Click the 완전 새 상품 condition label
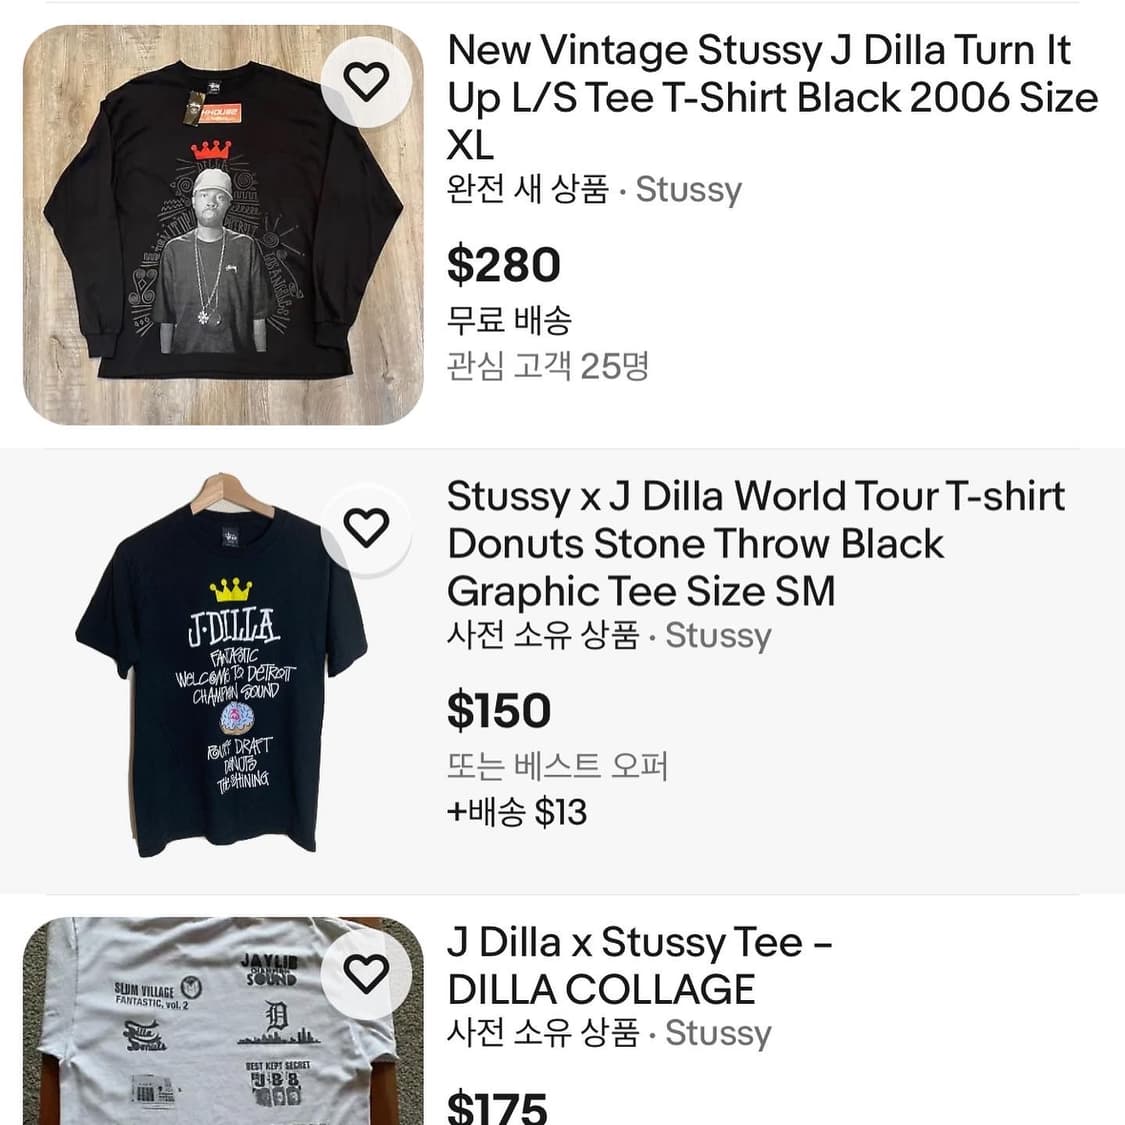This screenshot has height=1125, width=1125. coord(527,190)
